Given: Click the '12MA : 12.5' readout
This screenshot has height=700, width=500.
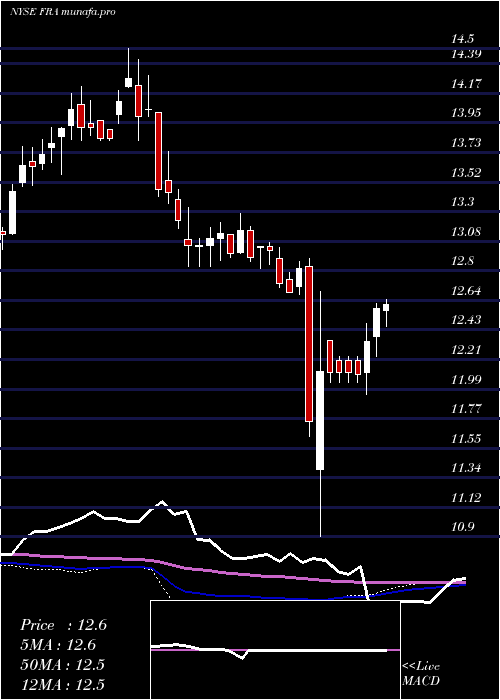Looking at the screenshot, I should tap(62, 684).
